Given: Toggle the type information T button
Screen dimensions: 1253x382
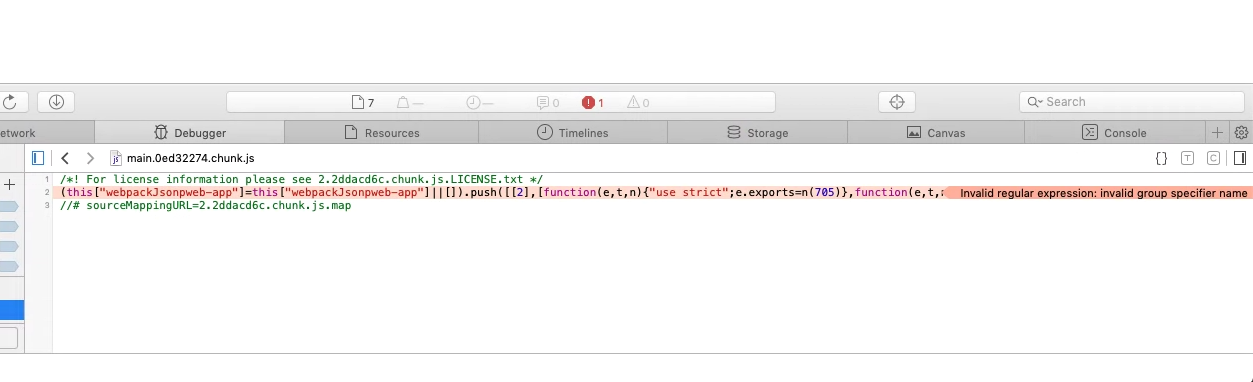Looking at the screenshot, I should pyautogui.click(x=1187, y=158).
